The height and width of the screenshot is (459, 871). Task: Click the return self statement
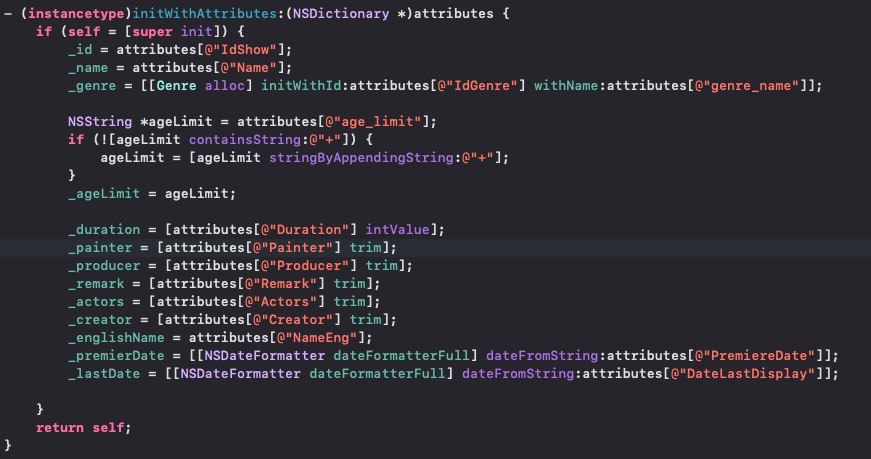click(84, 427)
